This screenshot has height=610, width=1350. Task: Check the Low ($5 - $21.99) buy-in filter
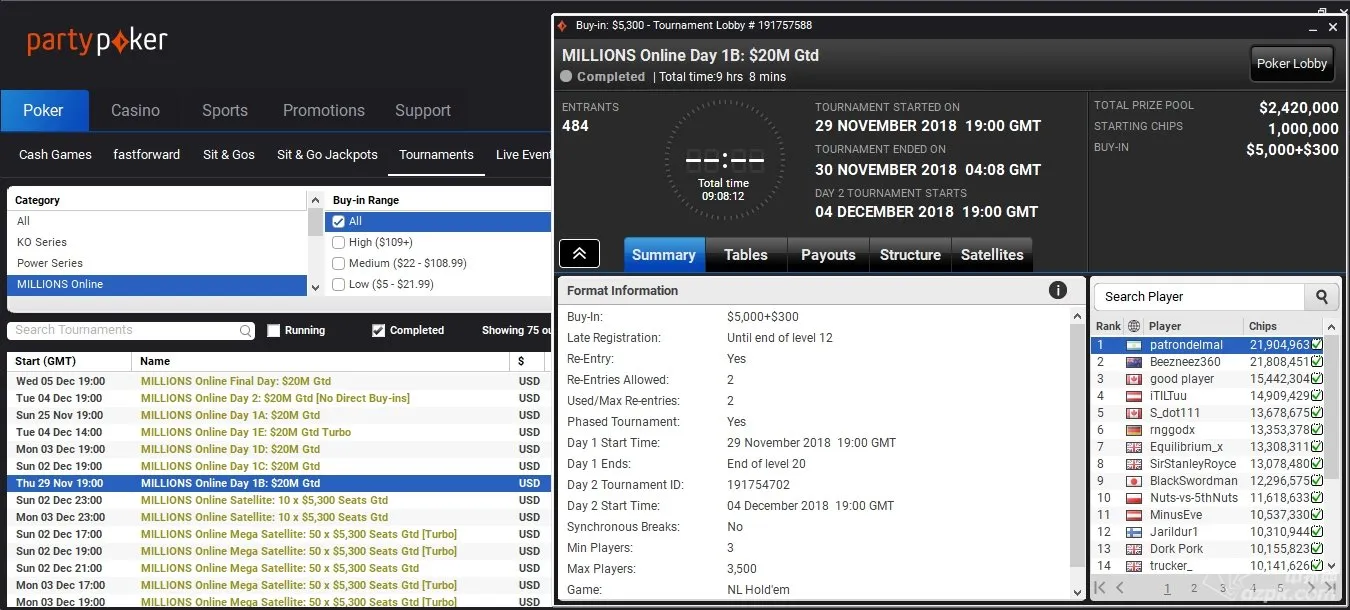[339, 284]
